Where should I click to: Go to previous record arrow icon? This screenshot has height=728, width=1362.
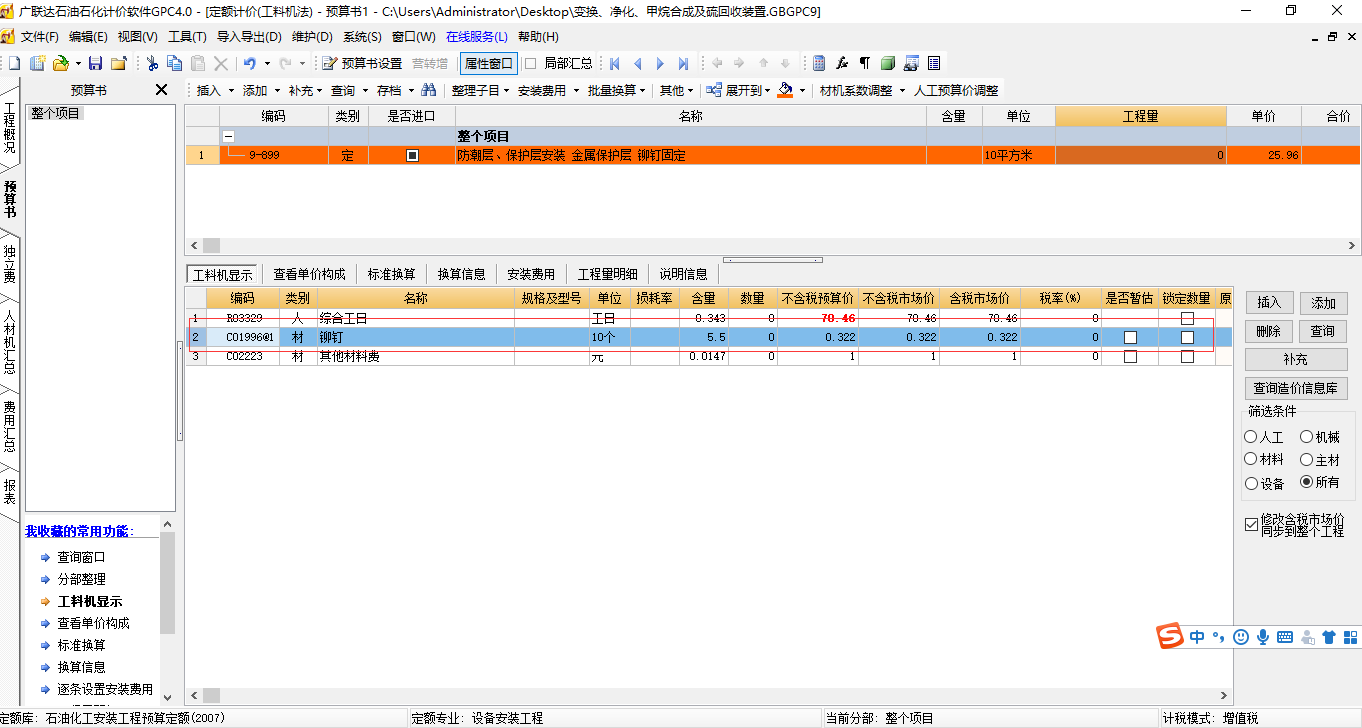(637, 63)
